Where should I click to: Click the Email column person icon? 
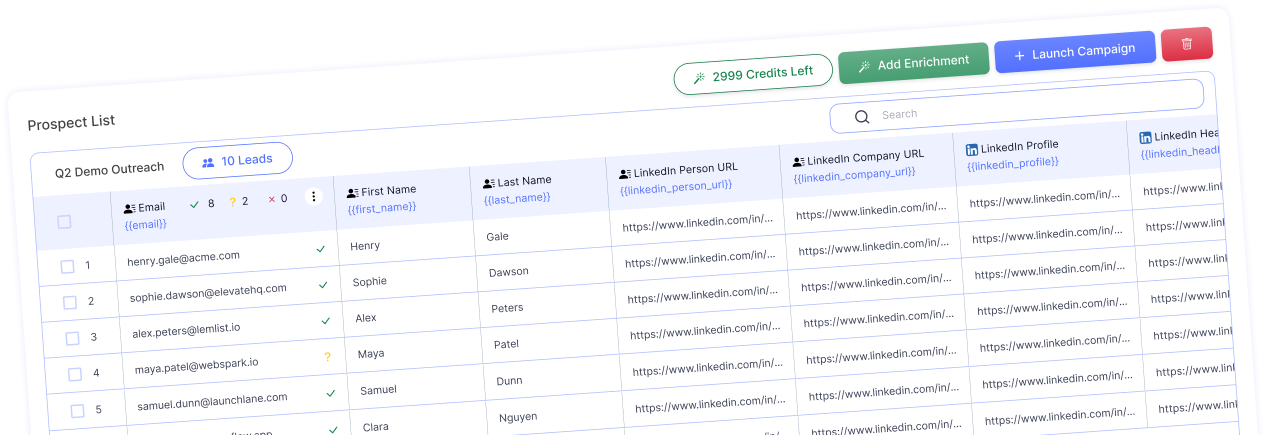[x=130, y=209]
